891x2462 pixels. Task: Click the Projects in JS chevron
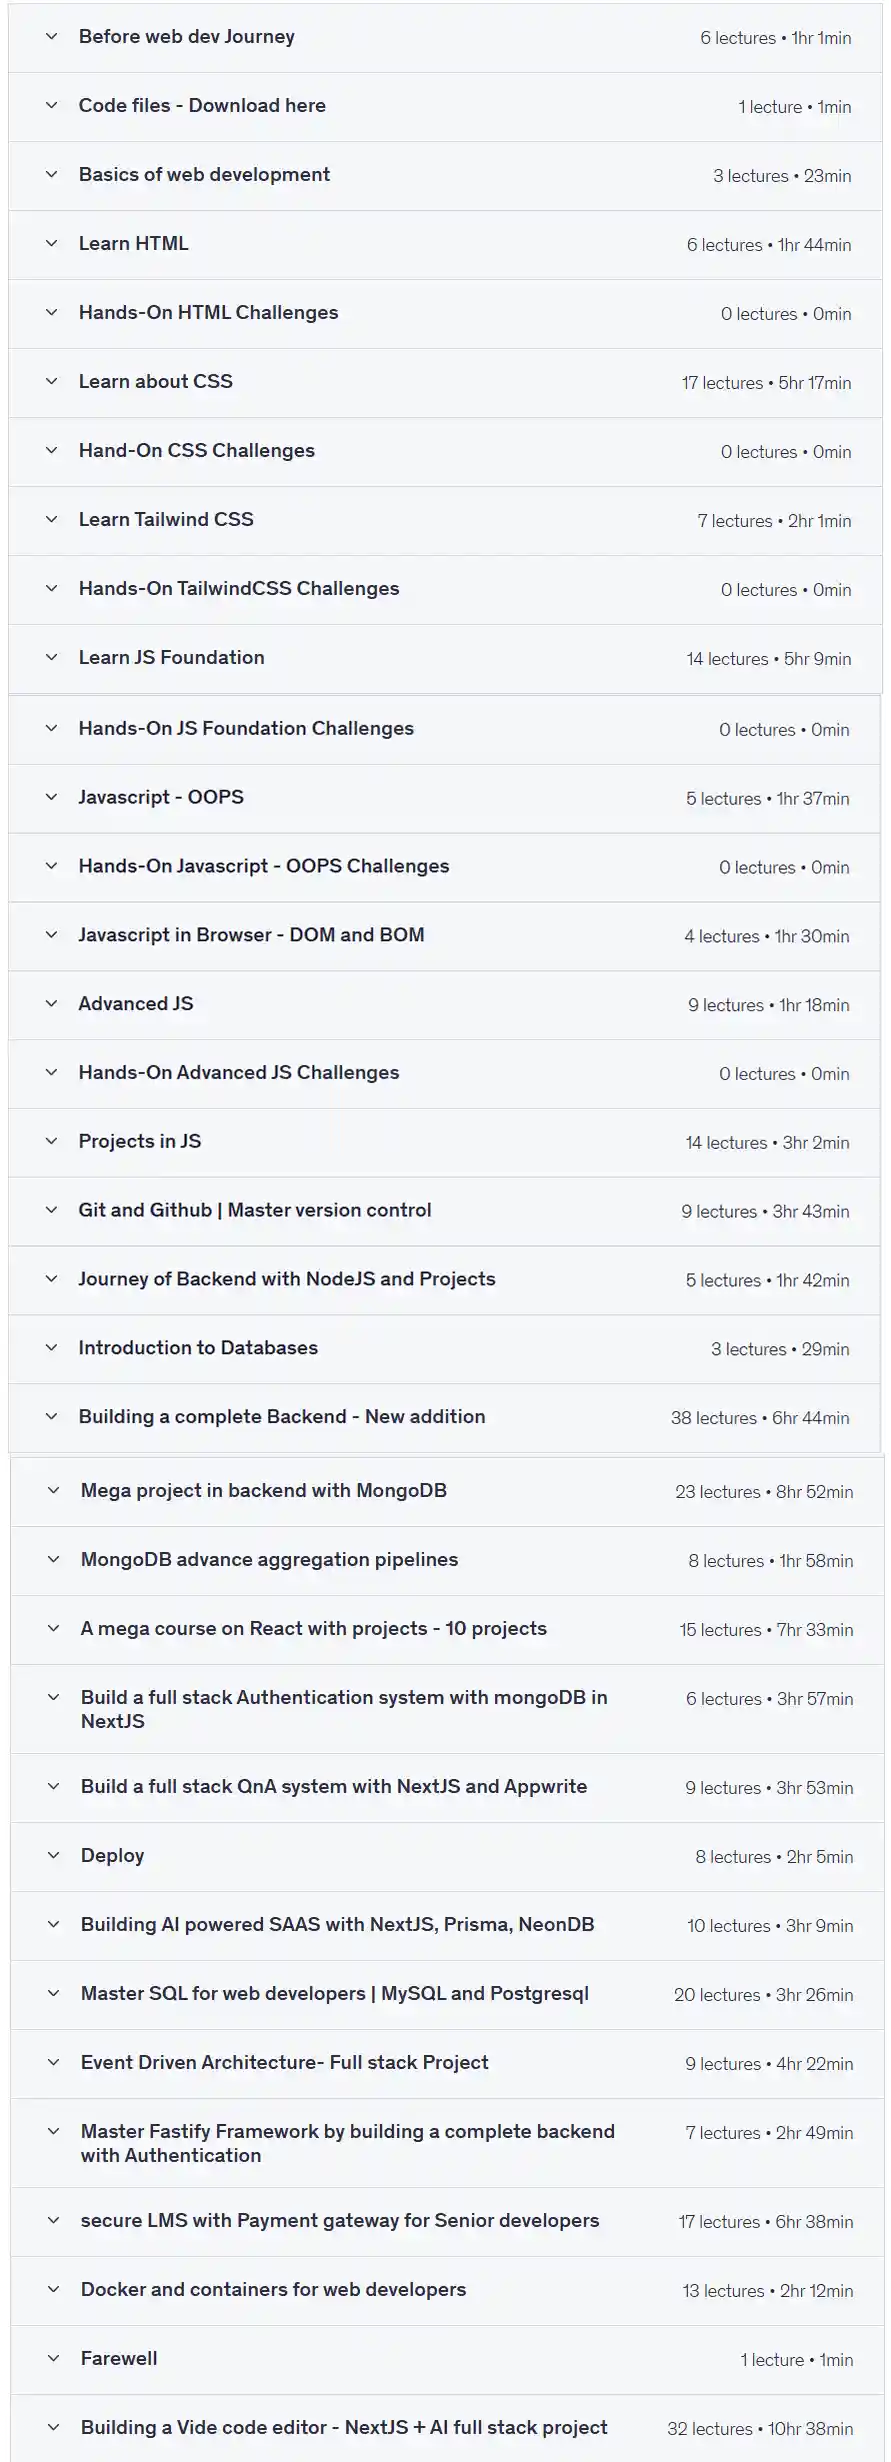[x=52, y=1141]
